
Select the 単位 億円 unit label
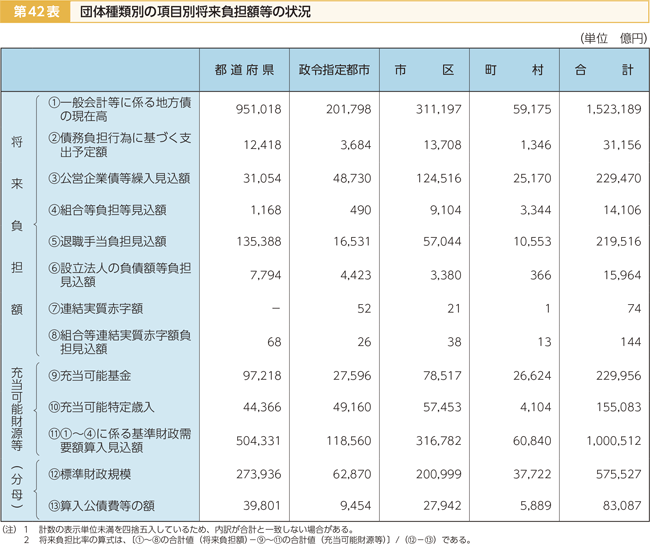click(614, 39)
